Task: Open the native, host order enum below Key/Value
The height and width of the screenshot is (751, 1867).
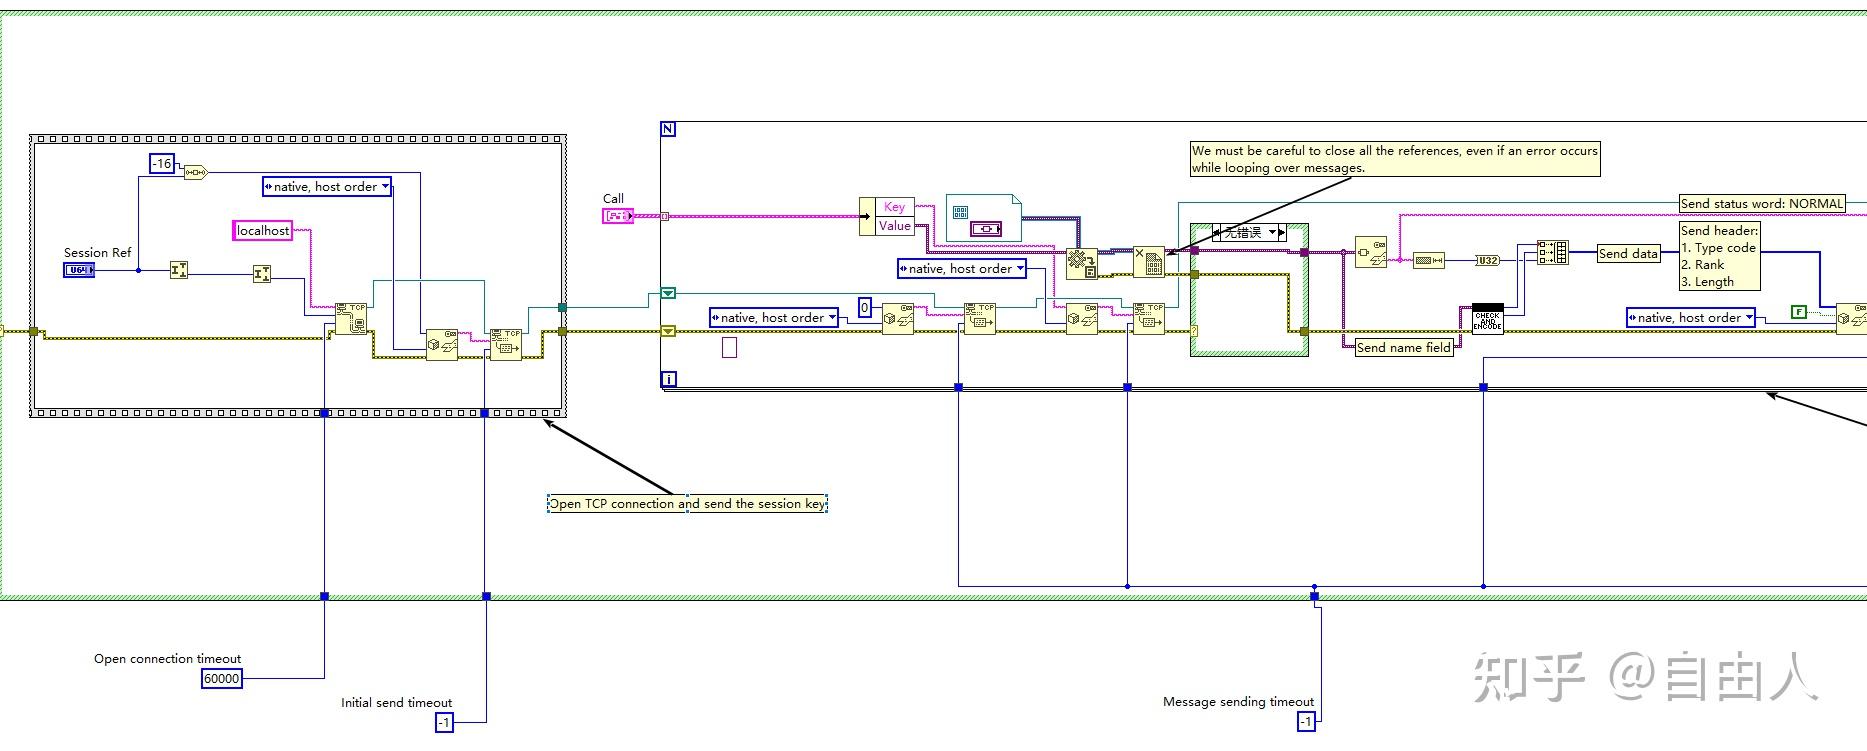Action: tap(962, 269)
